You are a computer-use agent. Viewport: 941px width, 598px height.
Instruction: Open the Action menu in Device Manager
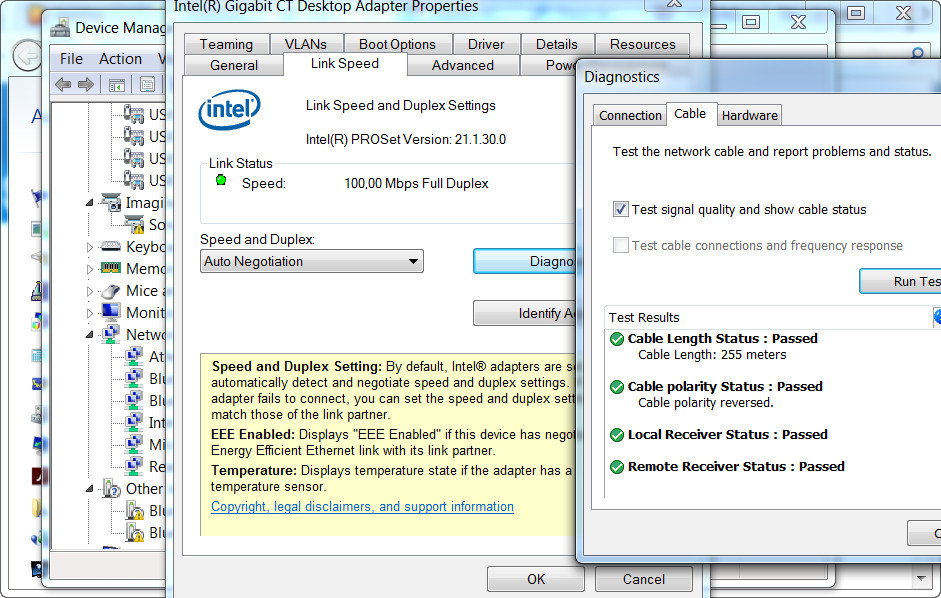tap(121, 59)
